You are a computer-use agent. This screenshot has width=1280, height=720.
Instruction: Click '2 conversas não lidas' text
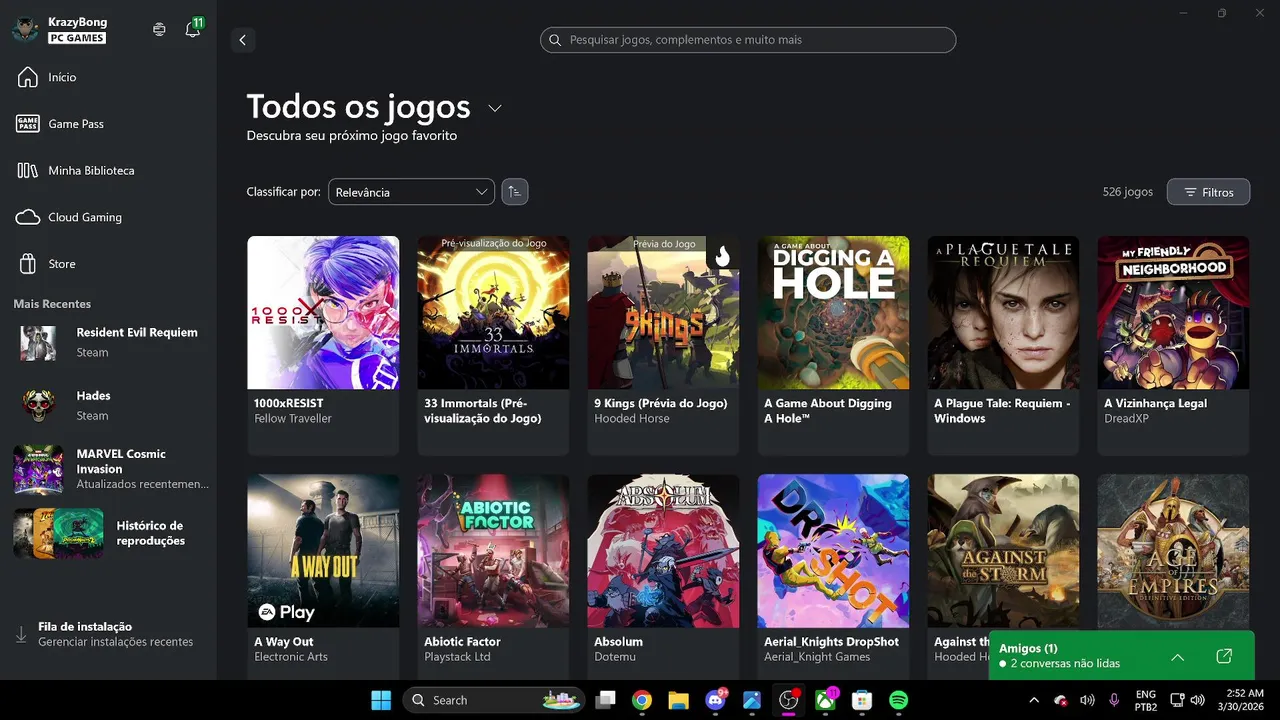click(1065, 664)
